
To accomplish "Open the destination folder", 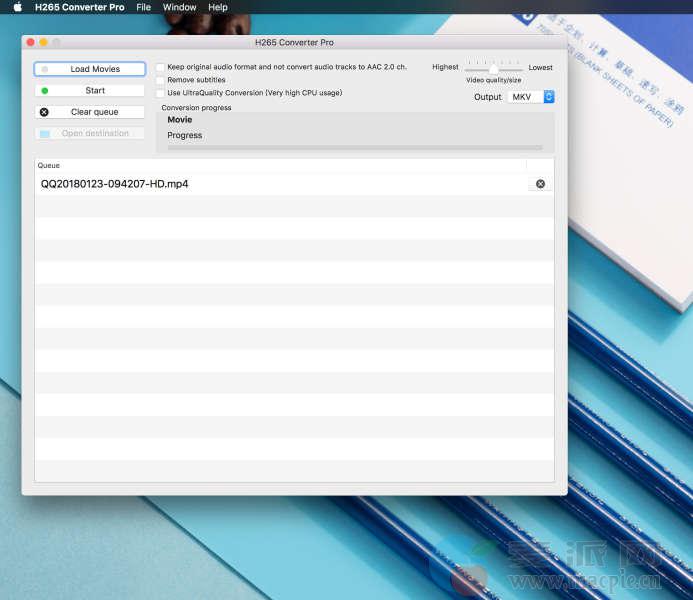I will point(90,134).
